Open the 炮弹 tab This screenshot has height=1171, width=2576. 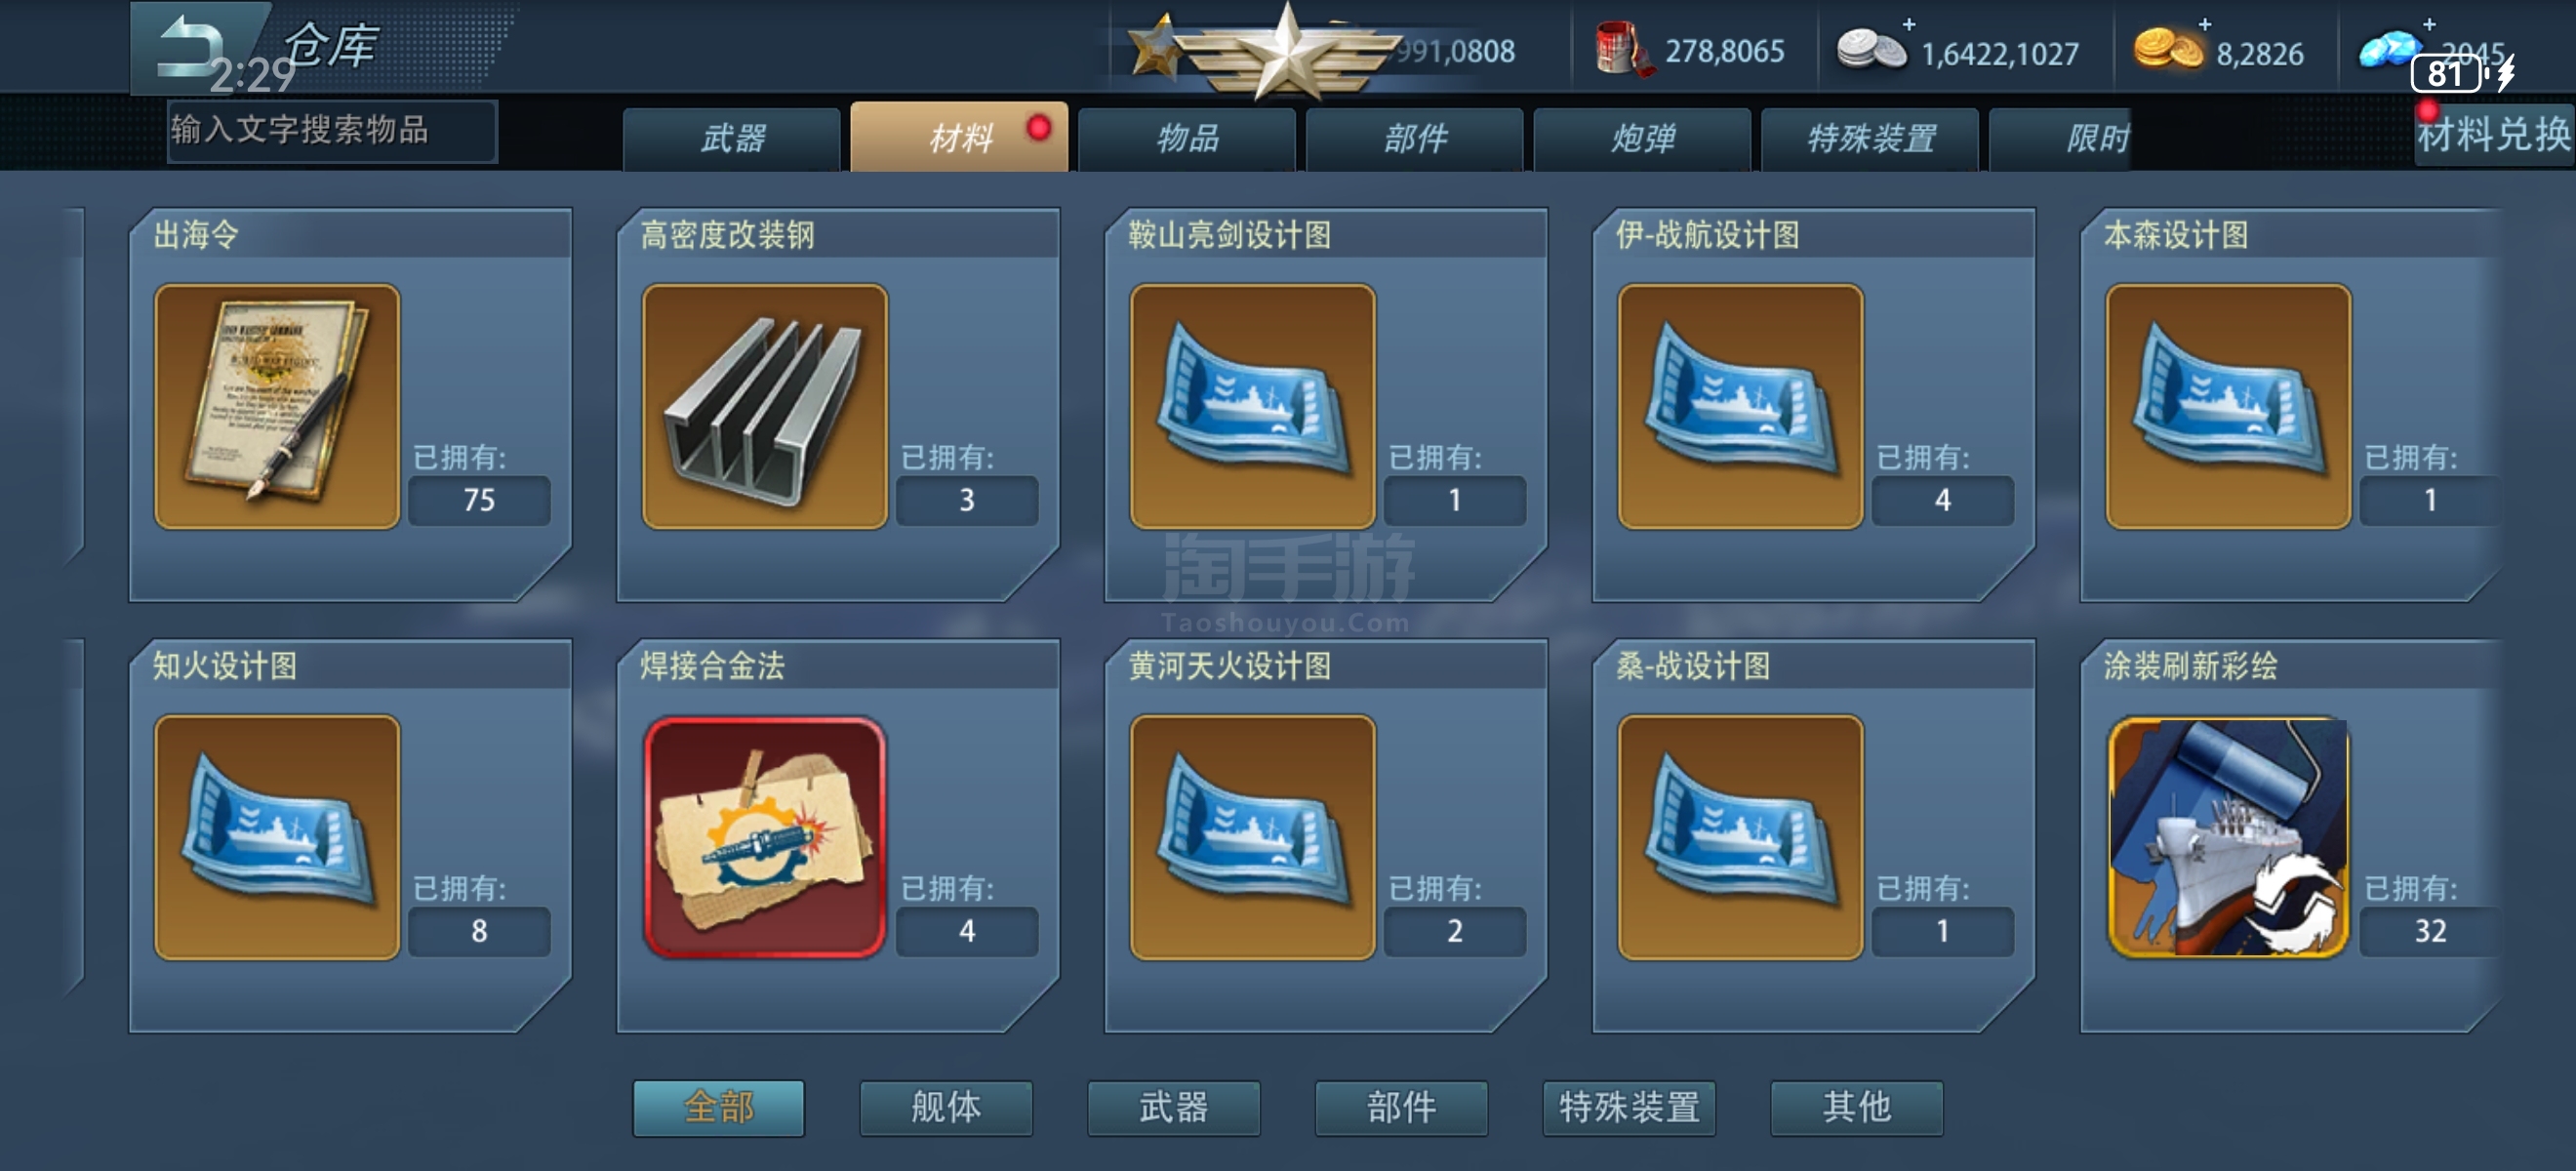pos(1642,139)
